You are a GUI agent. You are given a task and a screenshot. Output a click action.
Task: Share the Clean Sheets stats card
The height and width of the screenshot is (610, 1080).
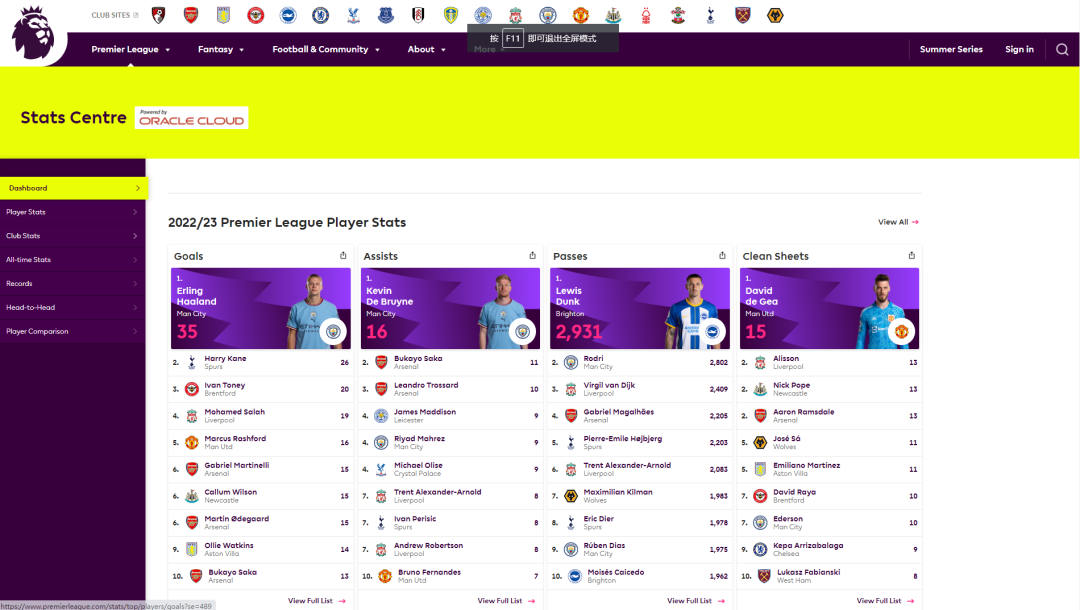pyautogui.click(x=911, y=255)
